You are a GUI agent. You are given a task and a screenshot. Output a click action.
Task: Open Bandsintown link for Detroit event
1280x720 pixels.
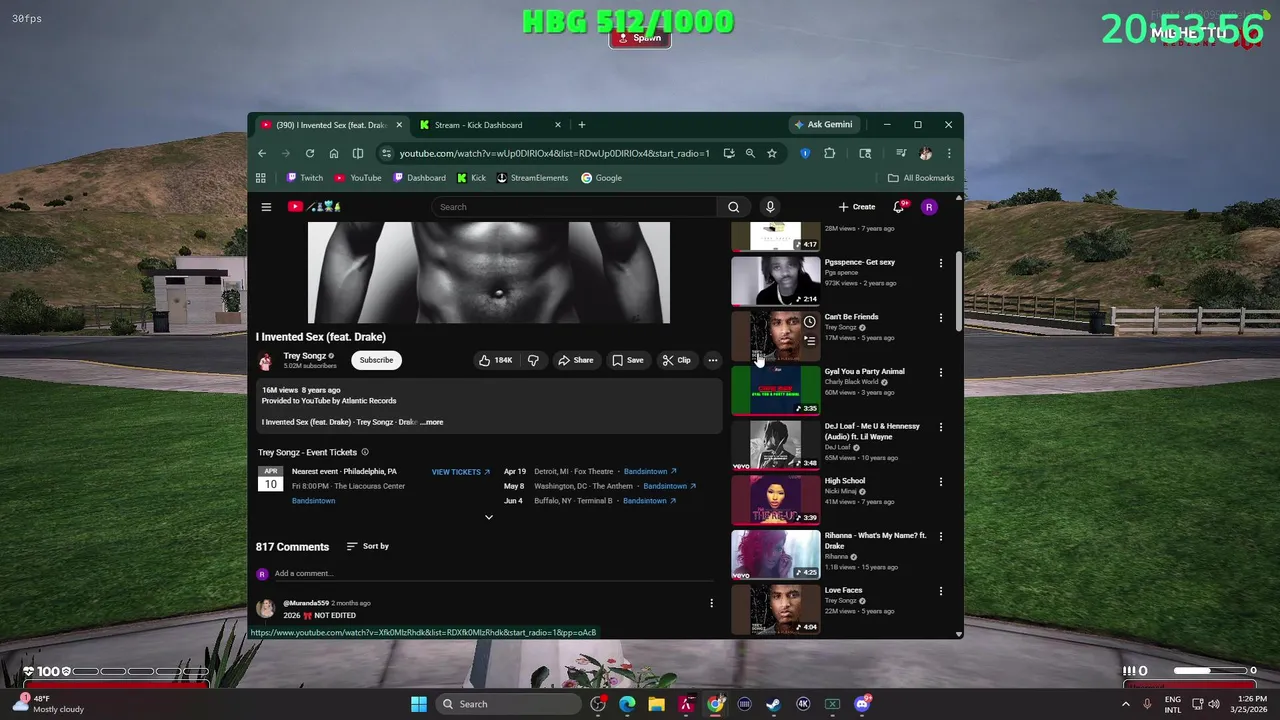tap(650, 472)
